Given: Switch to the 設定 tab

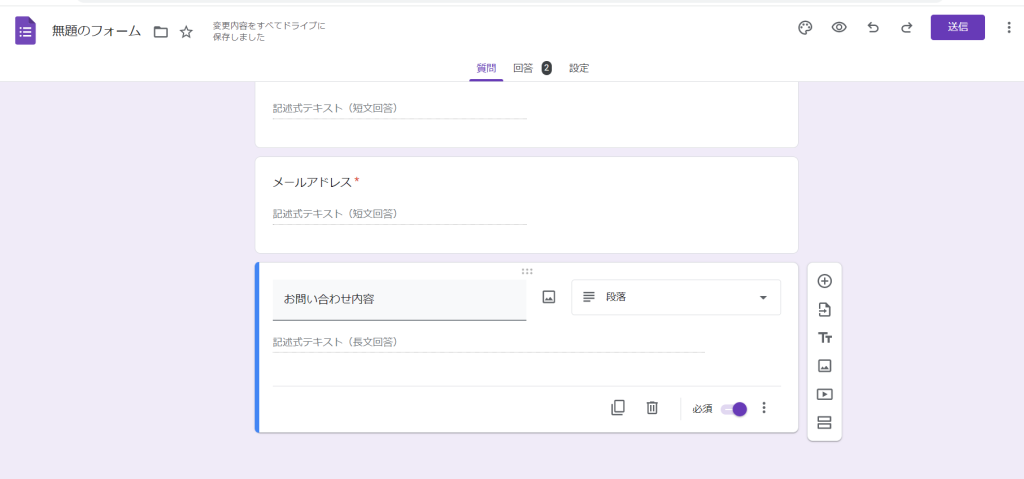Looking at the screenshot, I should [579, 68].
